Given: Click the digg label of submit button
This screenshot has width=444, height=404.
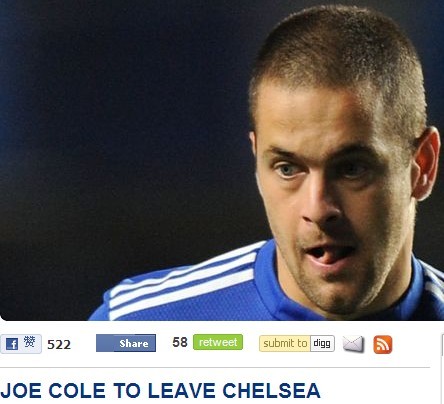Looking at the screenshot, I should tap(322, 343).
